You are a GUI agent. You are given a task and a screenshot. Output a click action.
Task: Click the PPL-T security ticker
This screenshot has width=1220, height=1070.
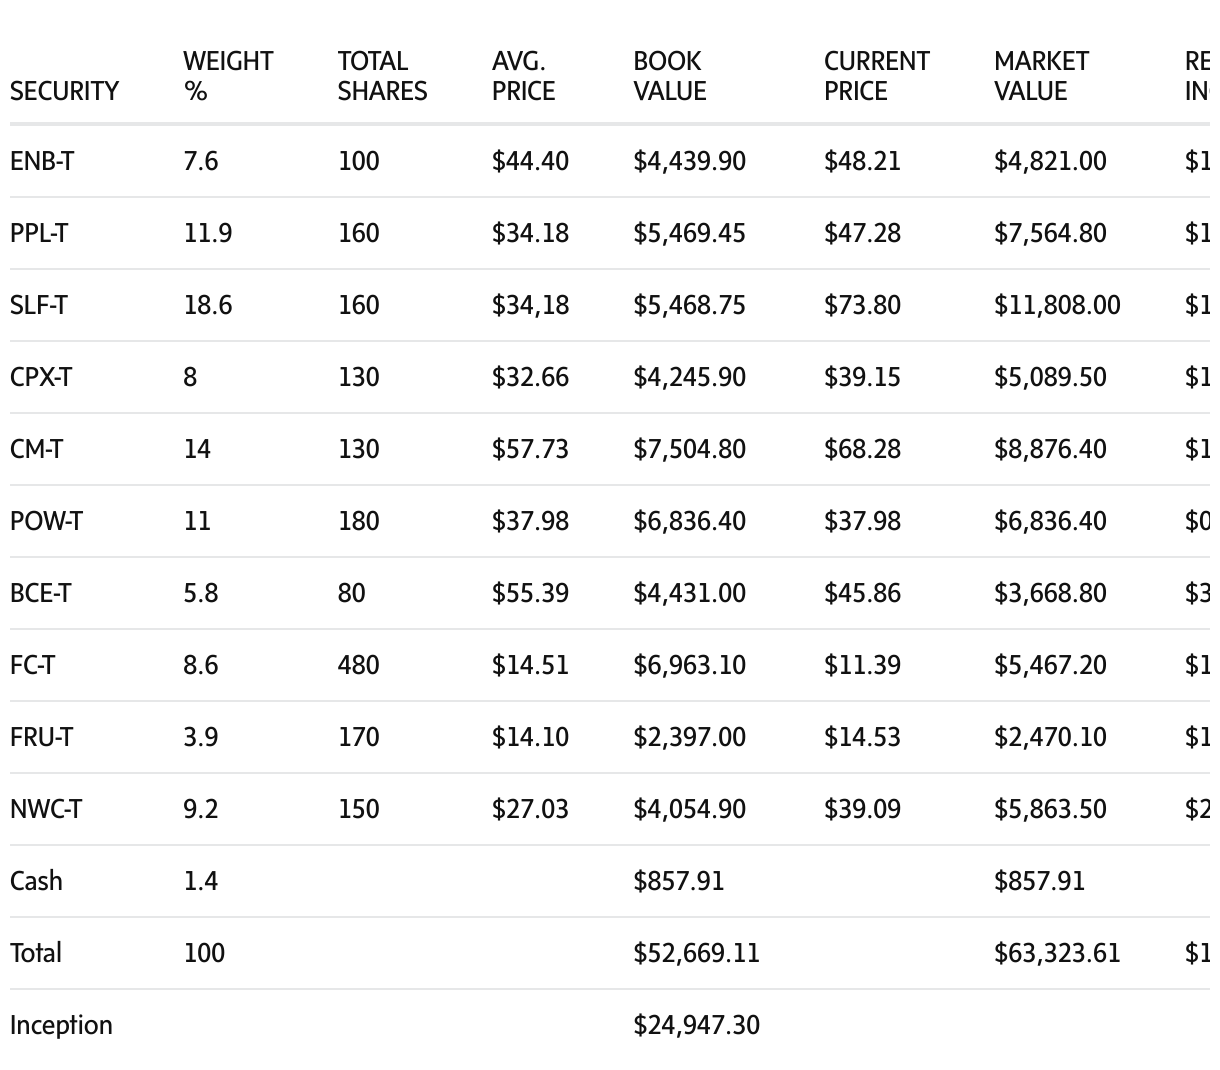tap(39, 233)
